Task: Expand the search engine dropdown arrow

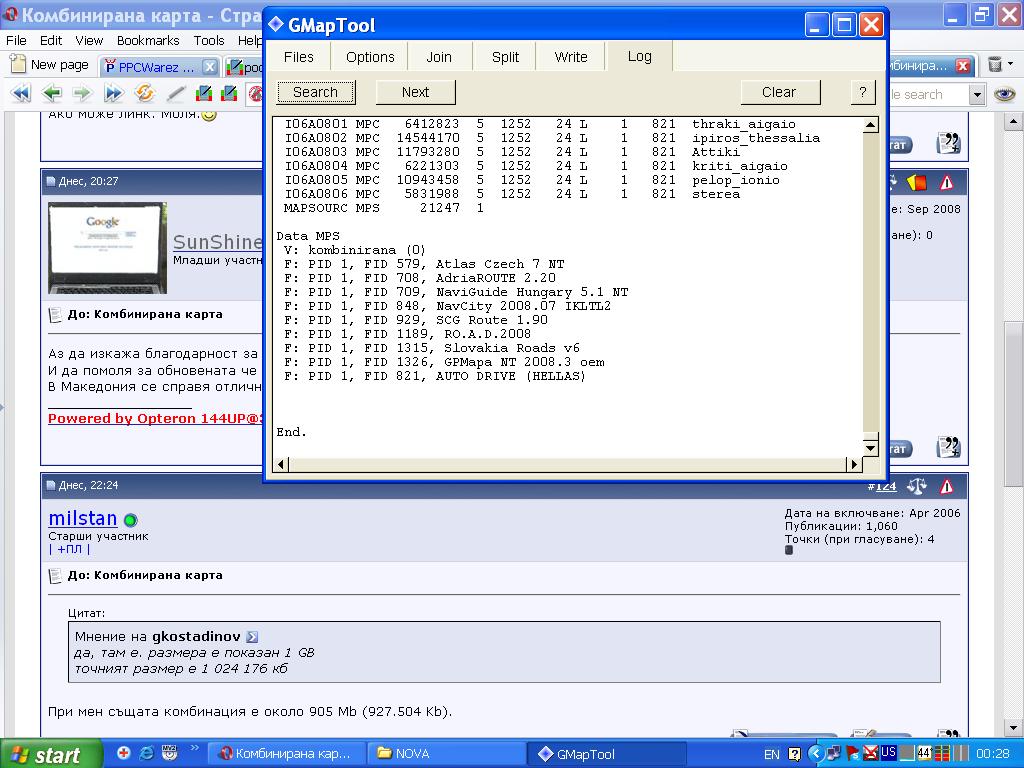Action: coord(976,94)
